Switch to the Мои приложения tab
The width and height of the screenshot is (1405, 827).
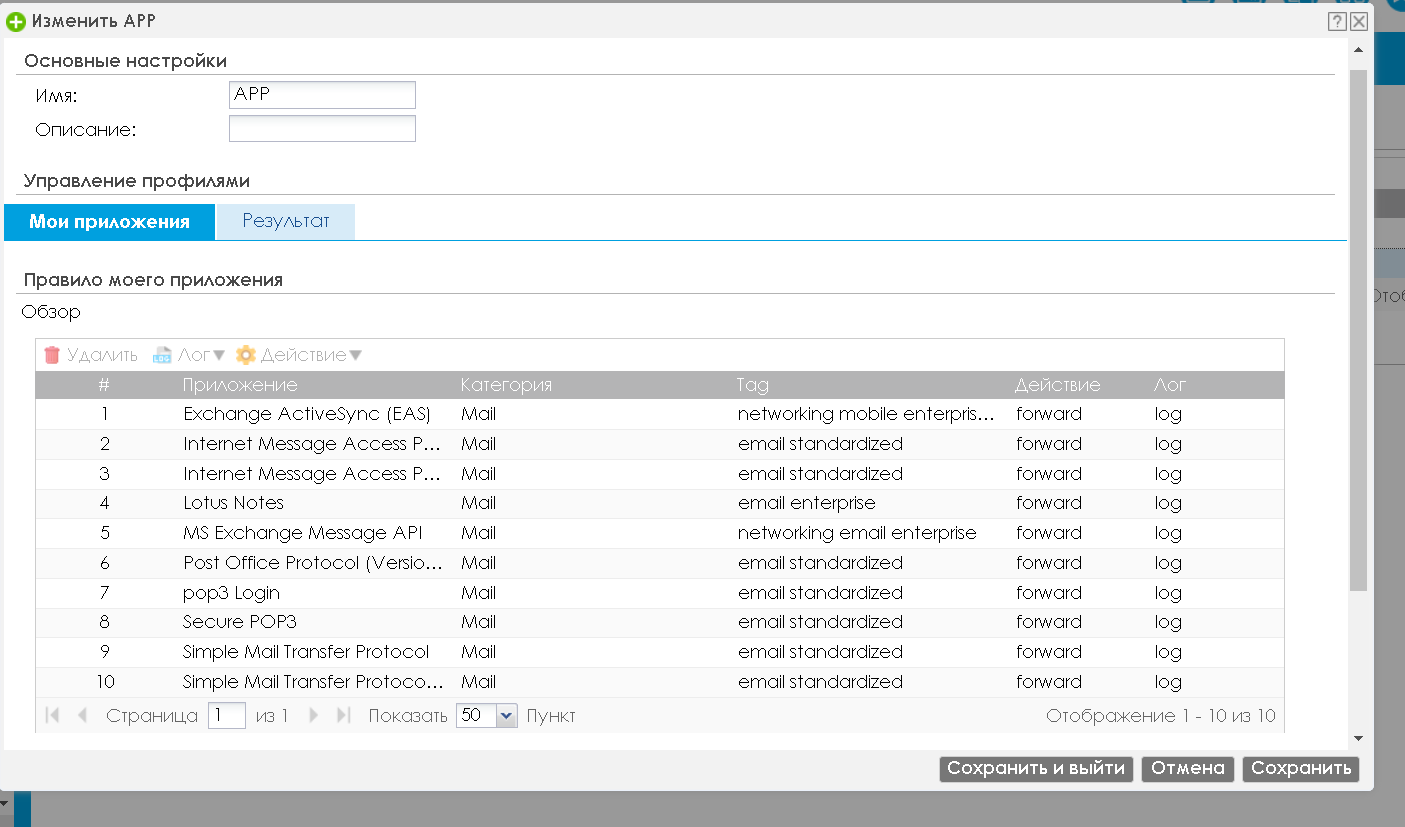point(109,222)
